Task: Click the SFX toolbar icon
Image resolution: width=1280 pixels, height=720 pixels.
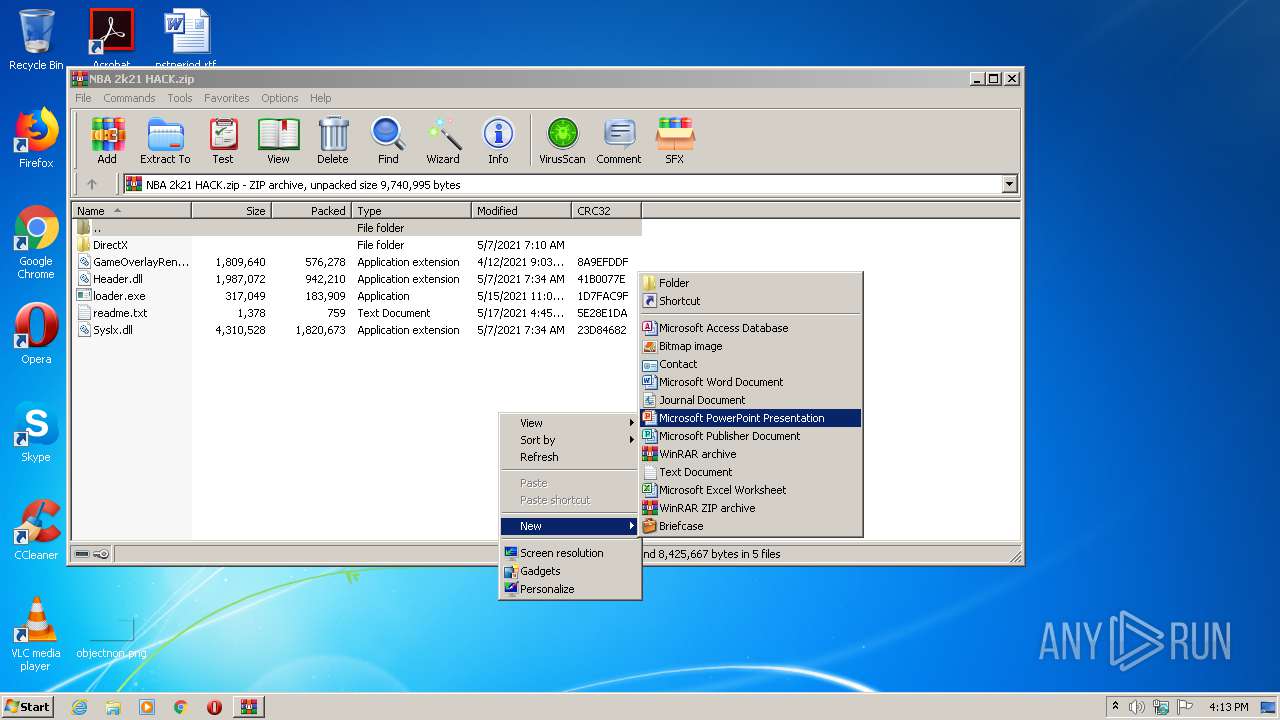Action: (x=675, y=141)
